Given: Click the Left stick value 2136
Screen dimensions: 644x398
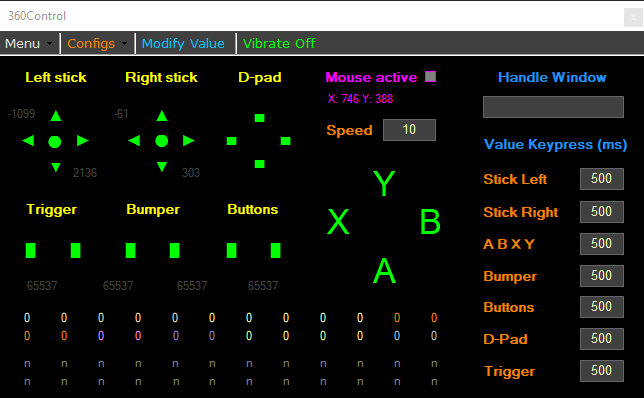Looking at the screenshot, I should (85, 173).
